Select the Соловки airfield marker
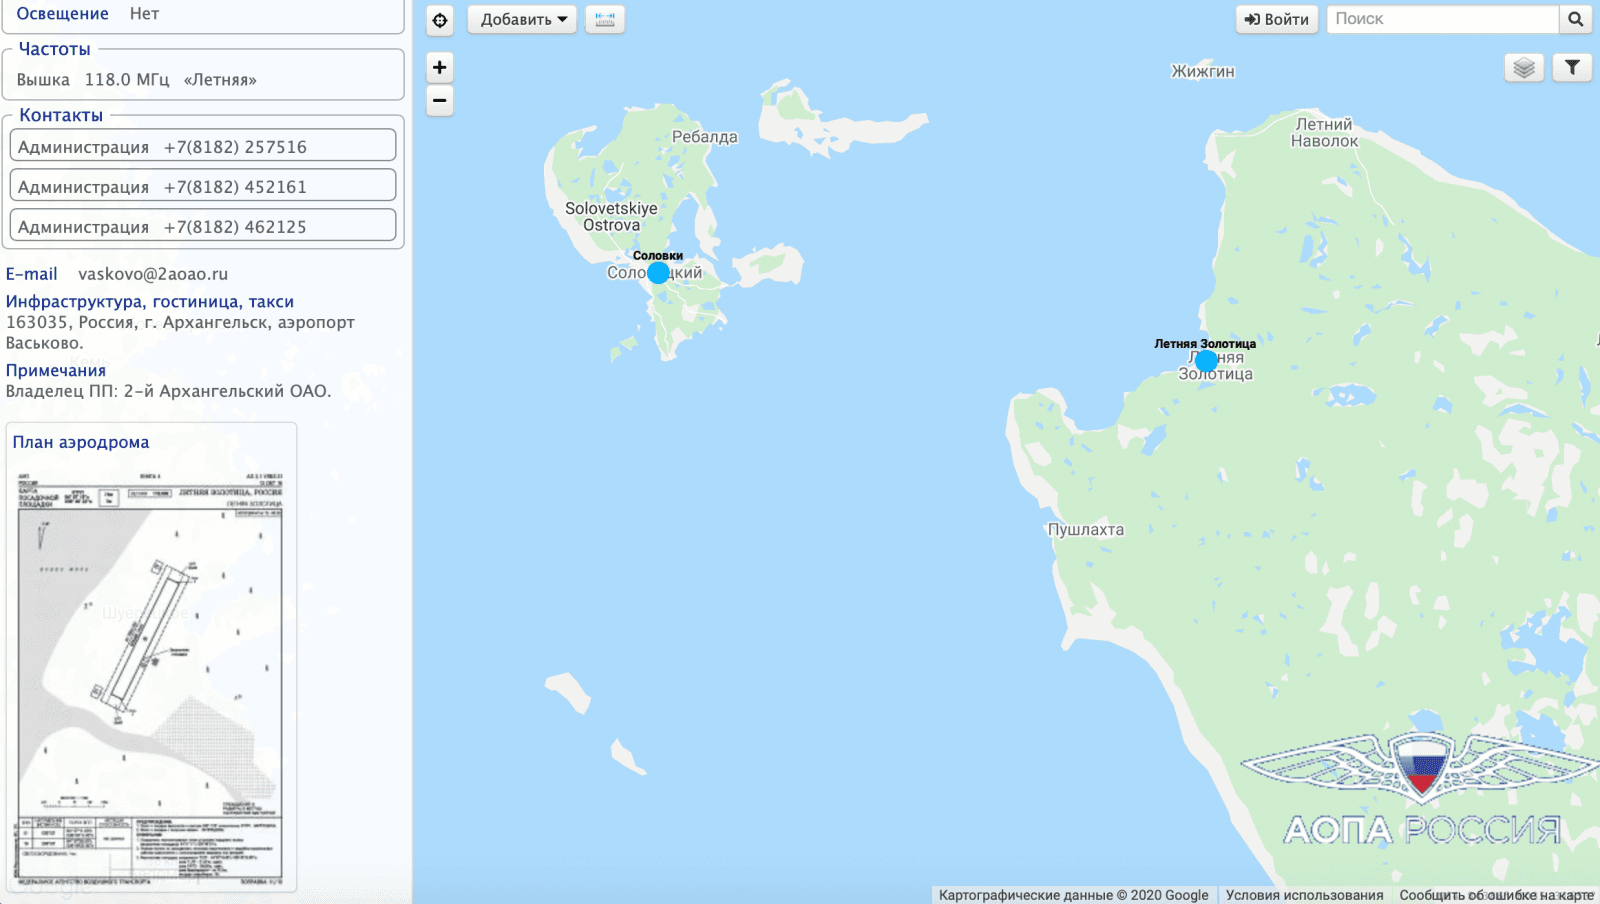The width and height of the screenshot is (1600, 904). pyautogui.click(x=658, y=272)
